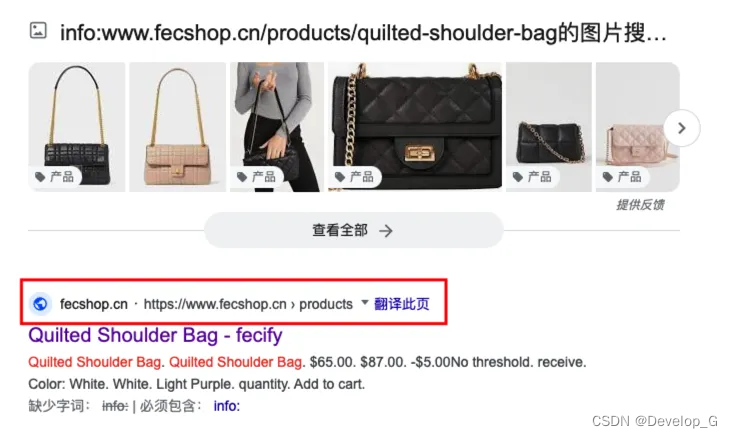This screenshot has height=438, width=732.
Task: Expand the dropdown arrow after products
Action: pos(365,303)
